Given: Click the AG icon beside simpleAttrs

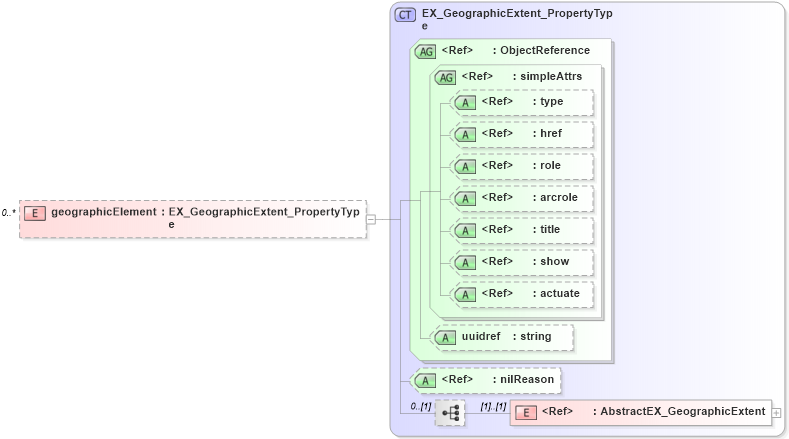Looking at the screenshot, I should (x=446, y=78).
